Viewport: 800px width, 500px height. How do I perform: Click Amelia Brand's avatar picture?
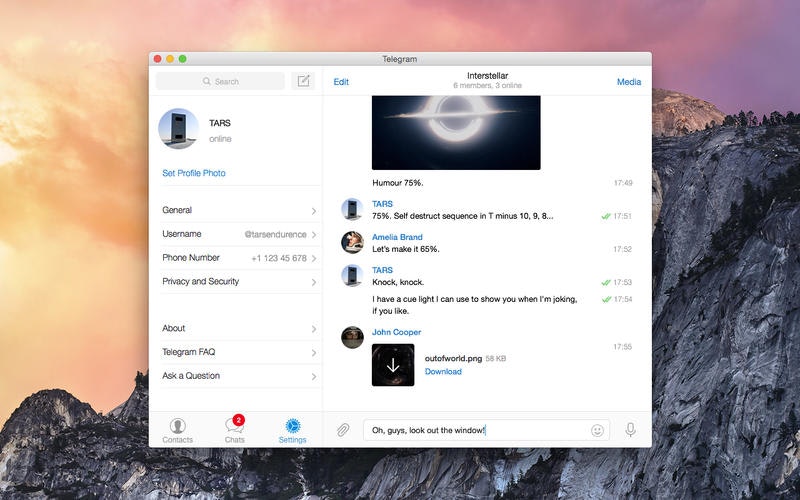[352, 242]
